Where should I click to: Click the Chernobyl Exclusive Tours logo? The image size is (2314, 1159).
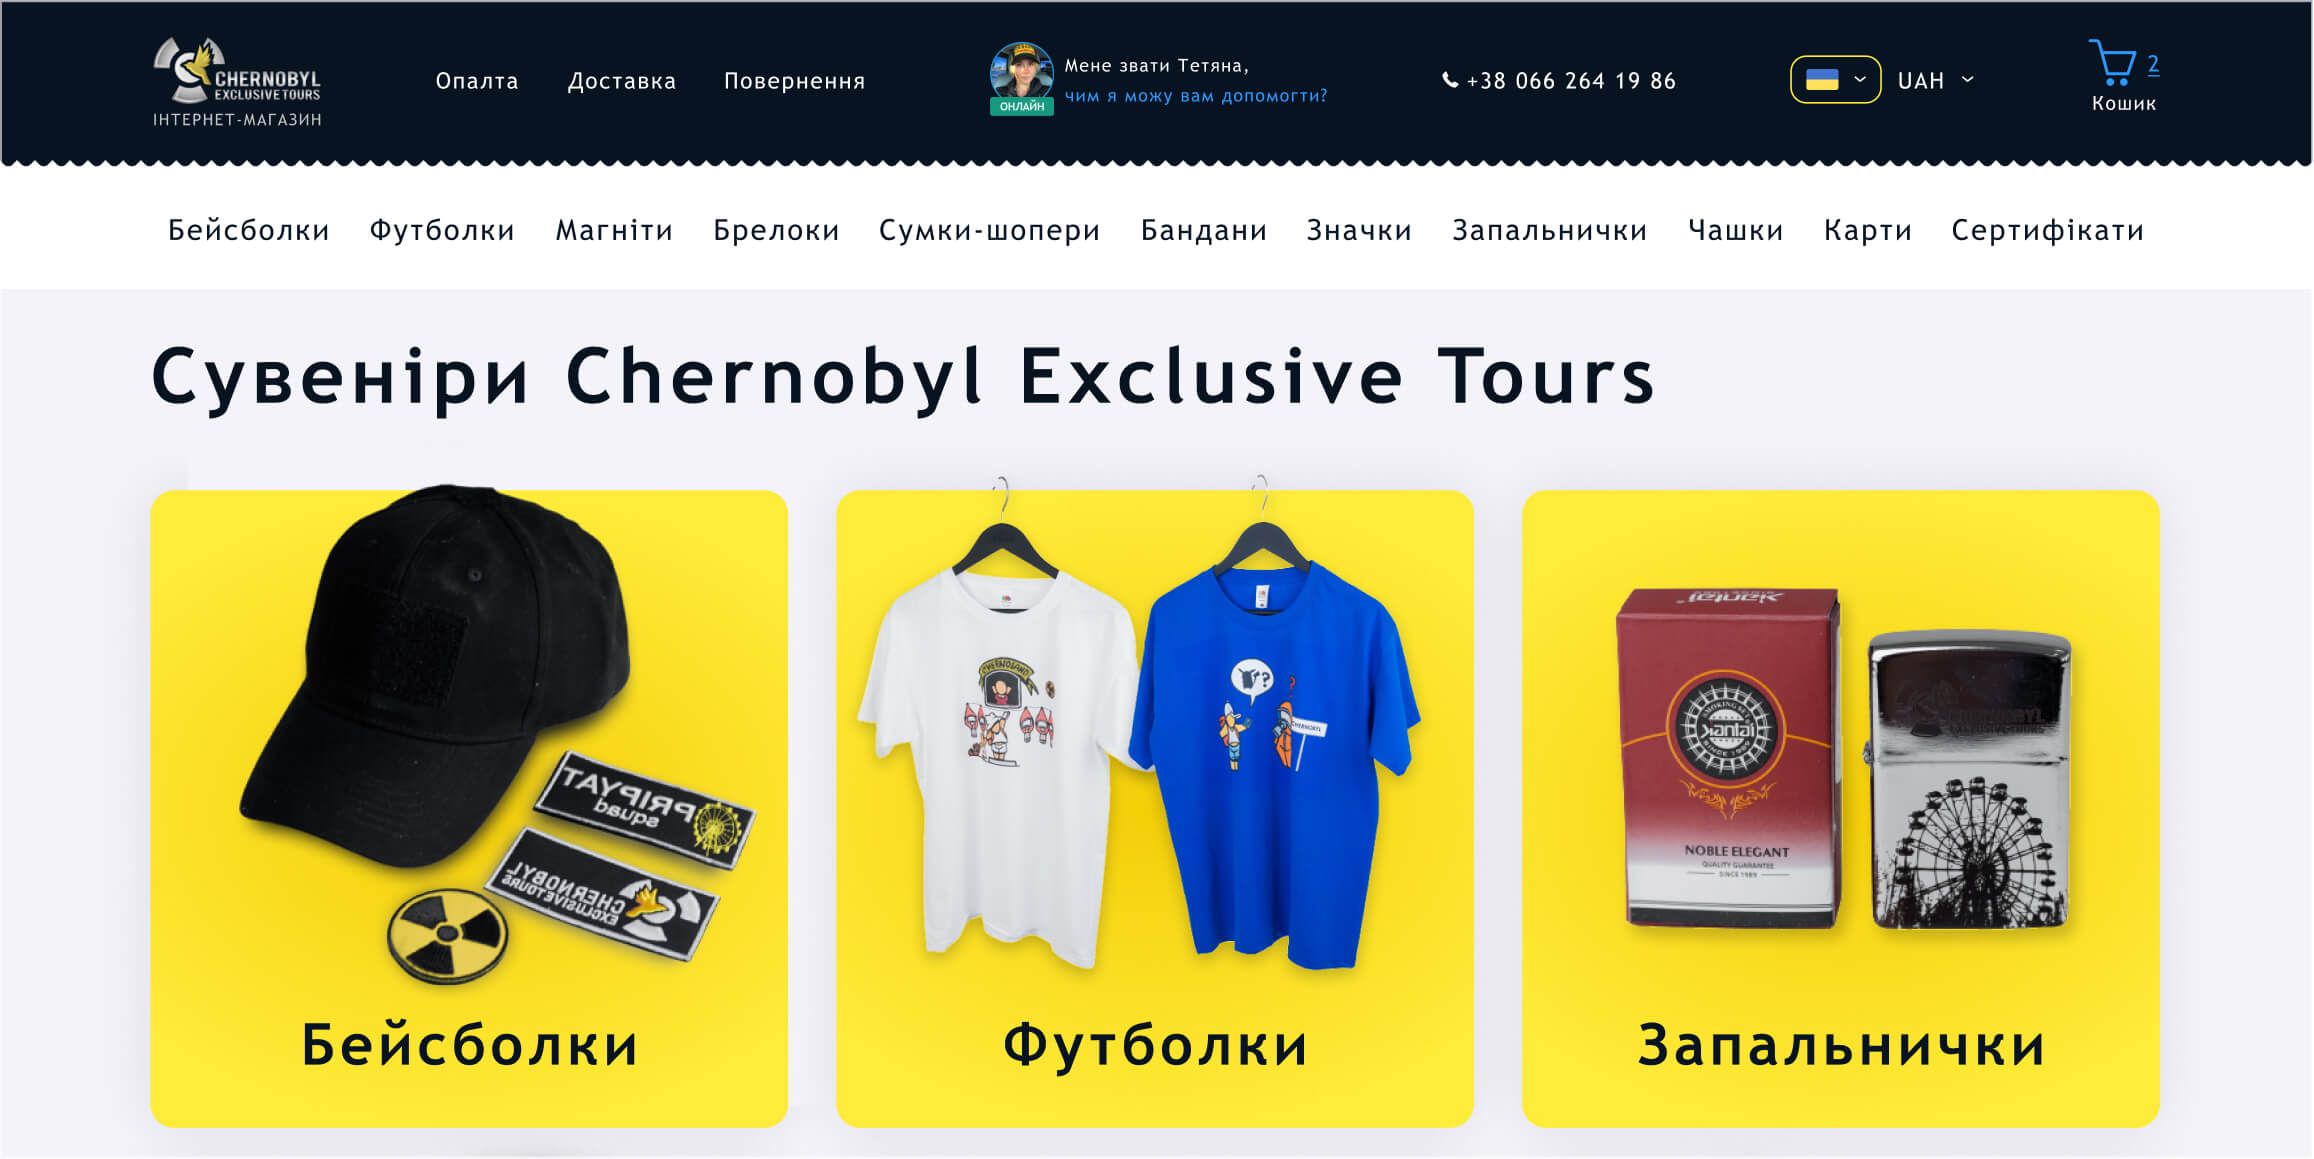(x=237, y=82)
